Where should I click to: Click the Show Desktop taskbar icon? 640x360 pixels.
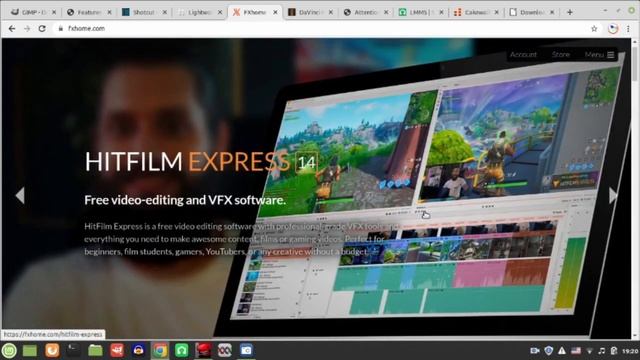(30, 351)
